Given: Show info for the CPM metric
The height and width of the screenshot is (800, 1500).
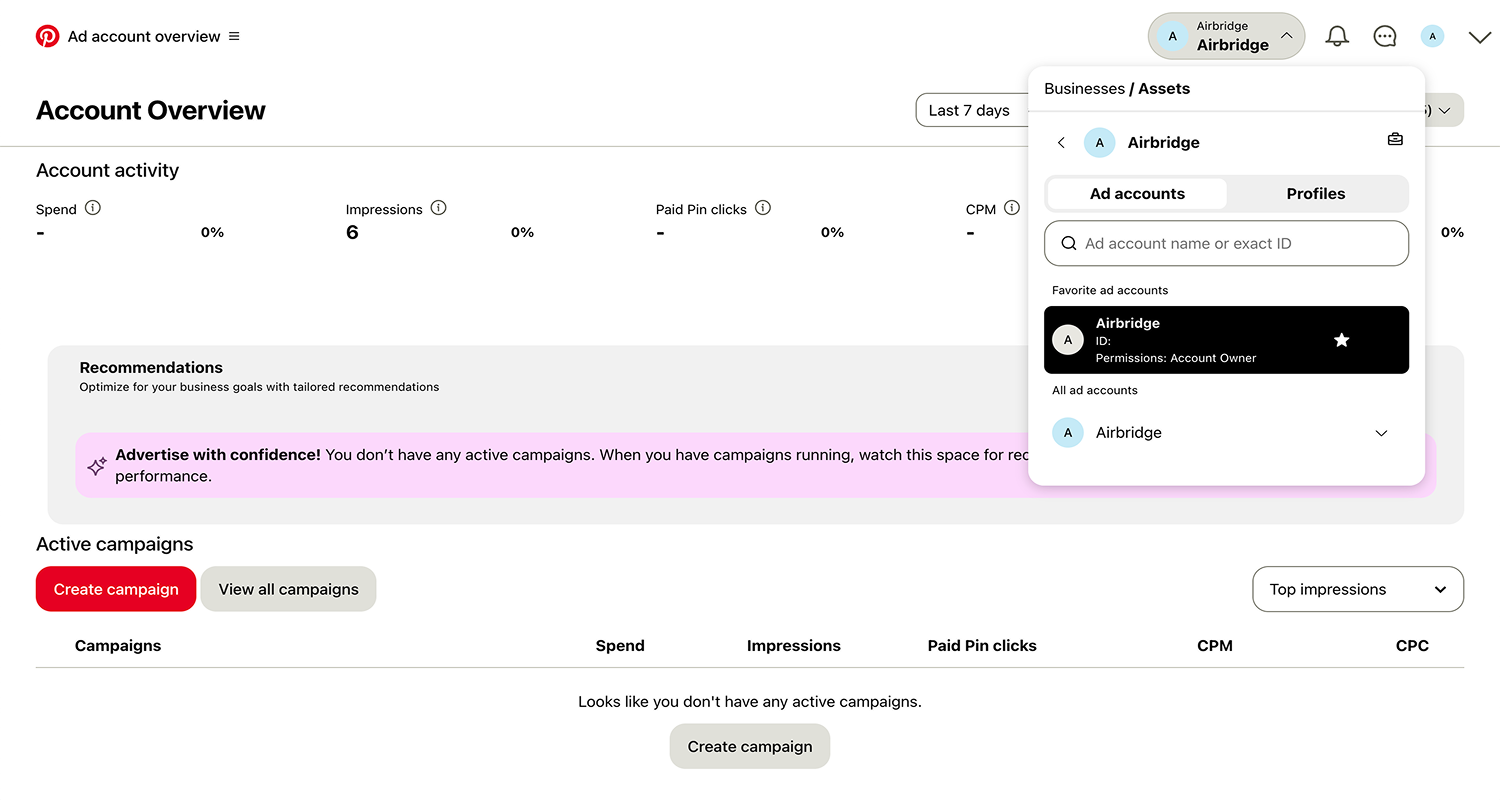Looking at the screenshot, I should point(1012,208).
